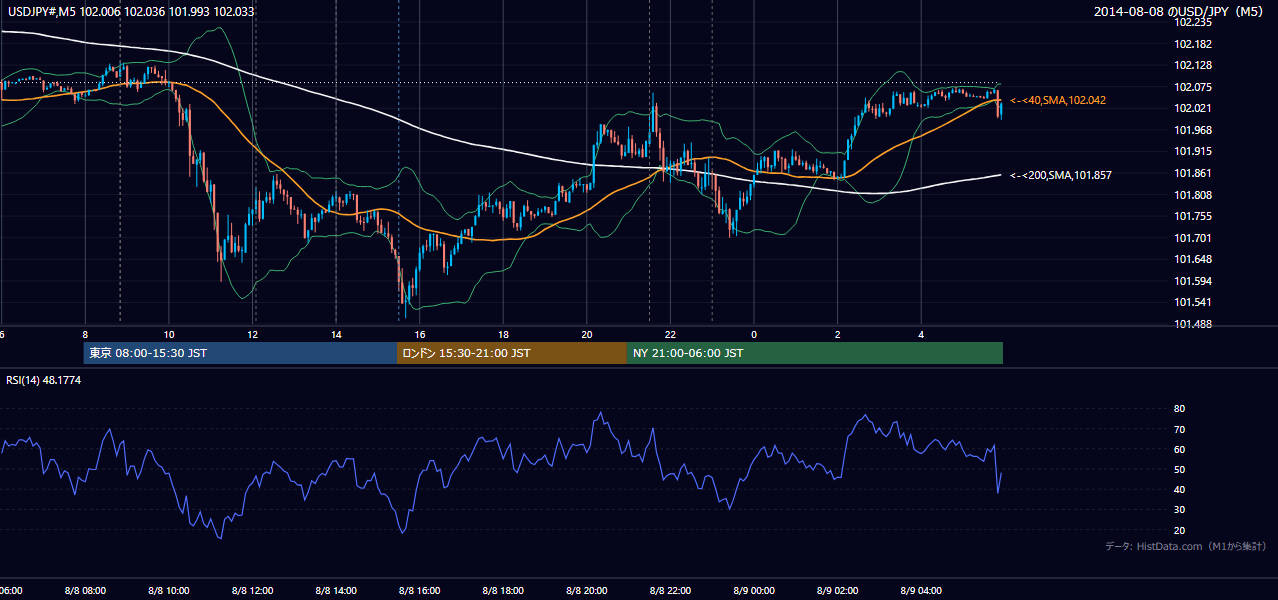Image resolution: width=1278 pixels, height=600 pixels.
Task: Click the hour 4 label under the chart
Action: coord(921,335)
